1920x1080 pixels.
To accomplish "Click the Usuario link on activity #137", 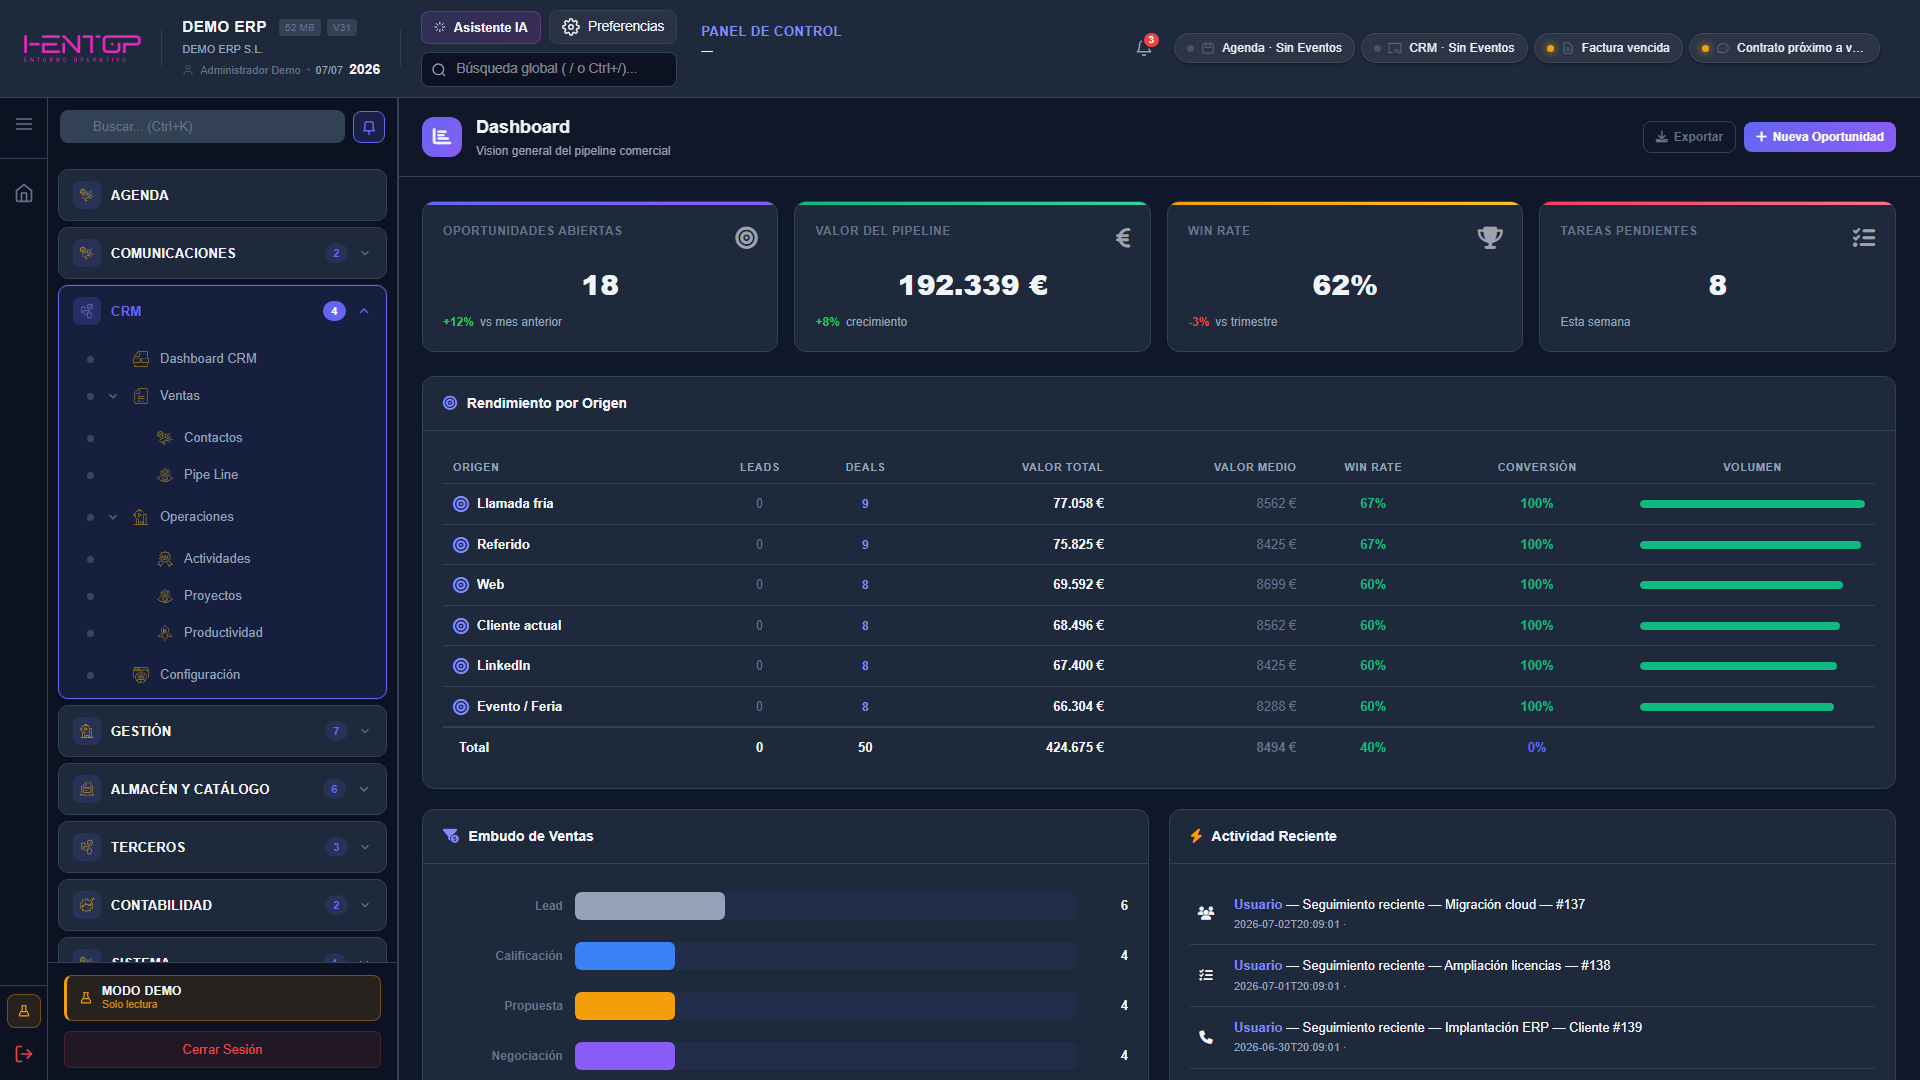I will click(1257, 904).
